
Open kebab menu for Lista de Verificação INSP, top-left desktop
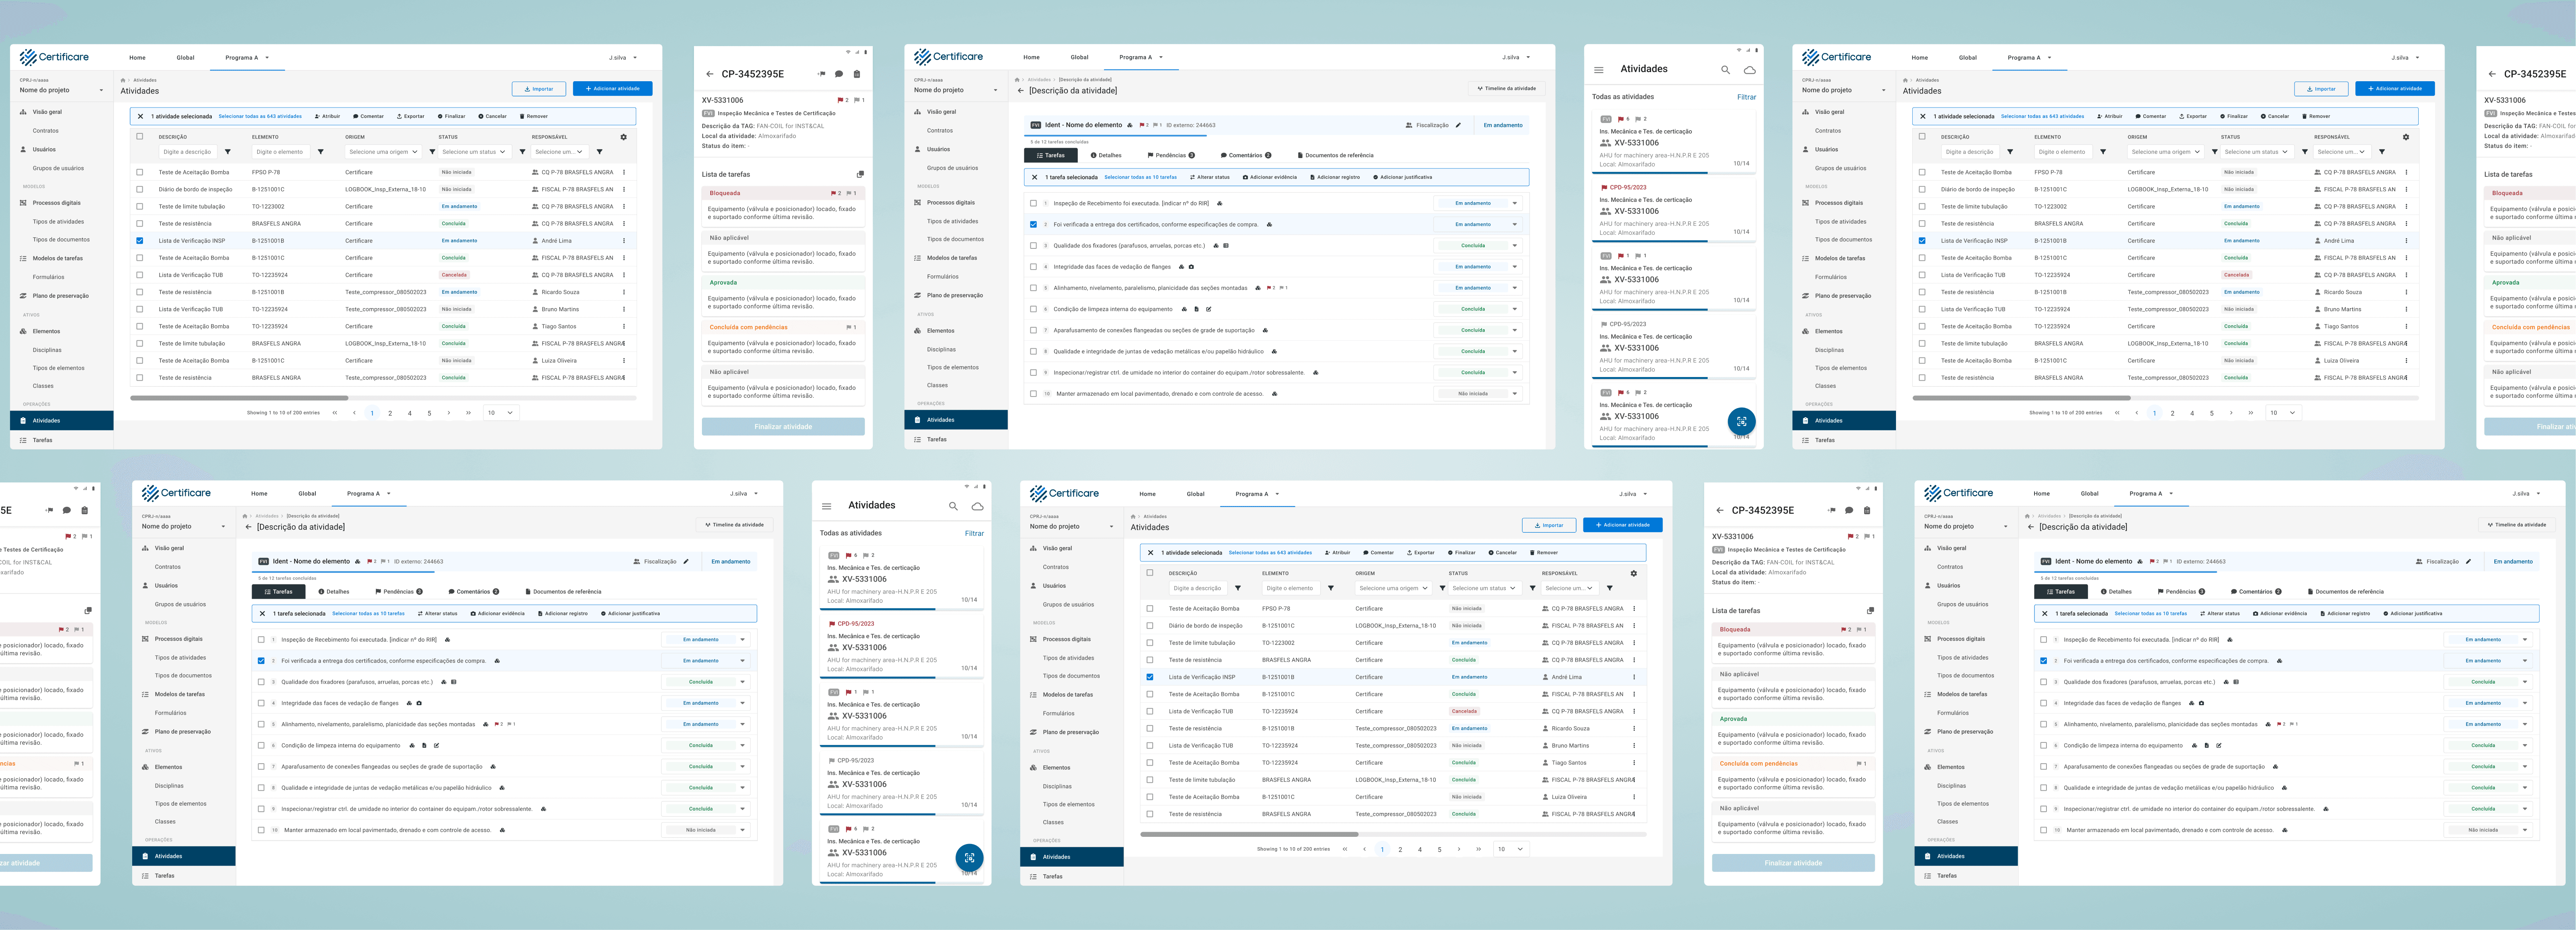[624, 240]
